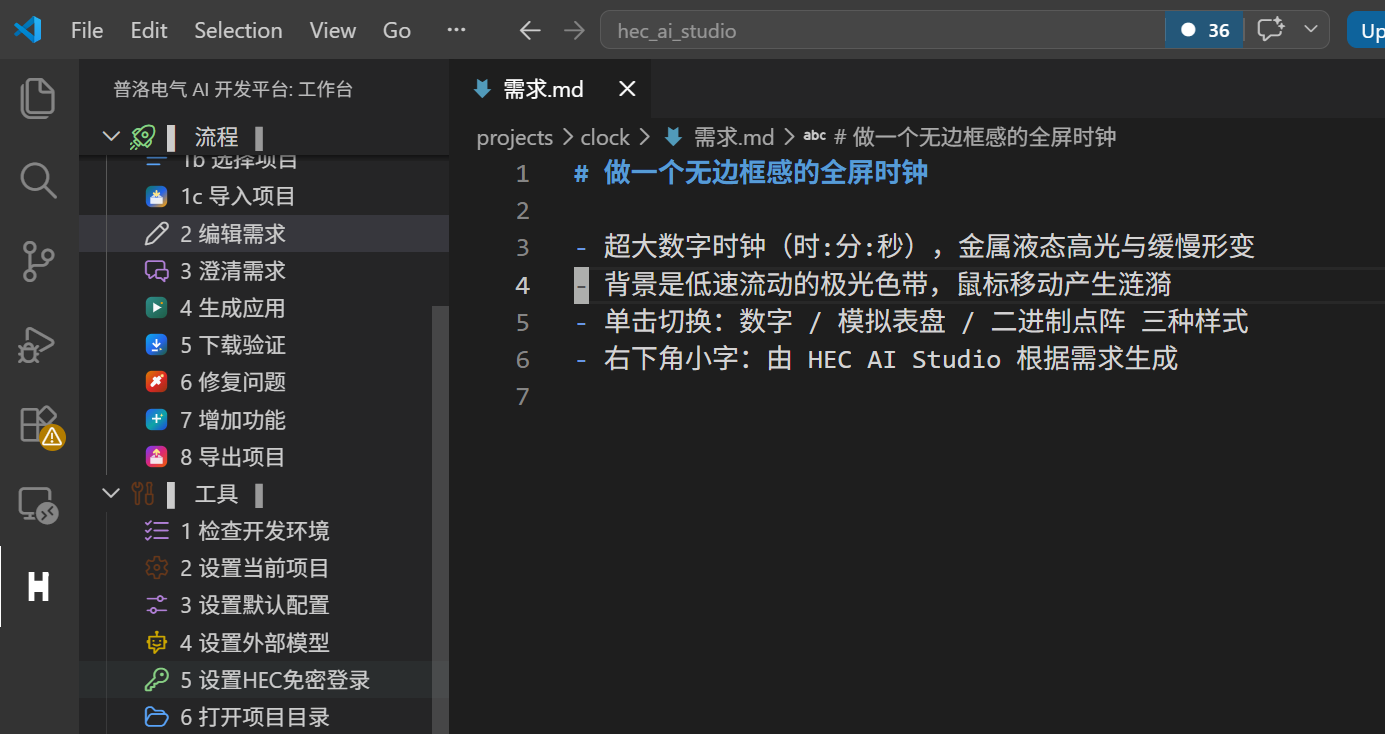This screenshot has height=734, width=1385.
Task: Click the sidebar vertical scrollbar
Action: point(440,520)
